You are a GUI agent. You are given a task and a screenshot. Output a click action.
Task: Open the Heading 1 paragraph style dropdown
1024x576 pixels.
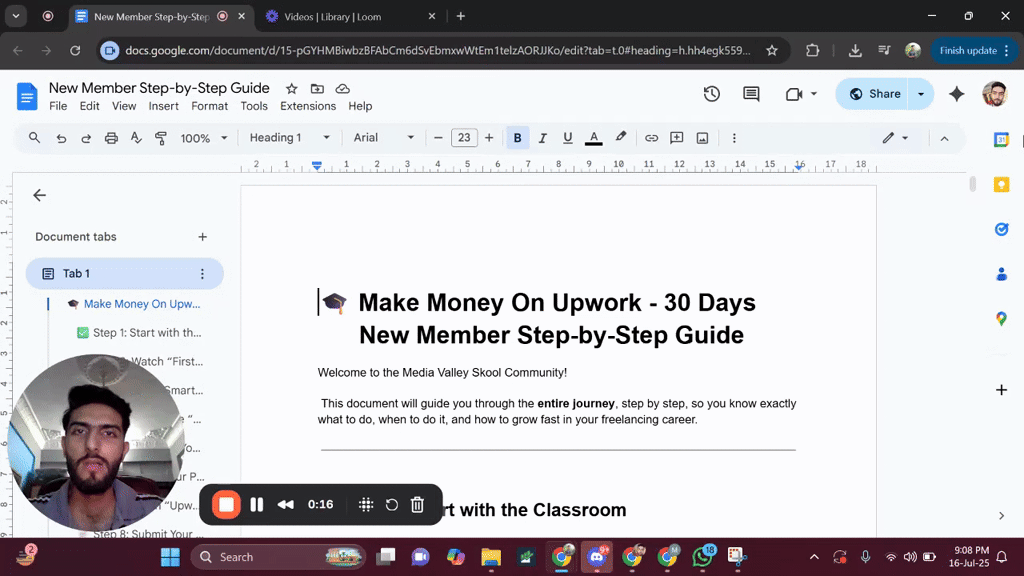click(289, 138)
